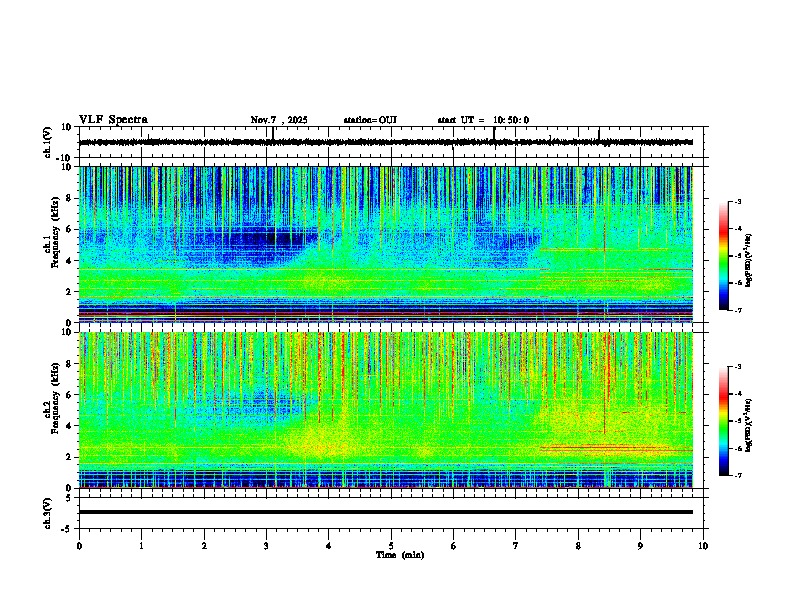This screenshot has width=792, height=612.
Task: Click the "ch.1(V)" waveform axis label
Action: coord(48,142)
